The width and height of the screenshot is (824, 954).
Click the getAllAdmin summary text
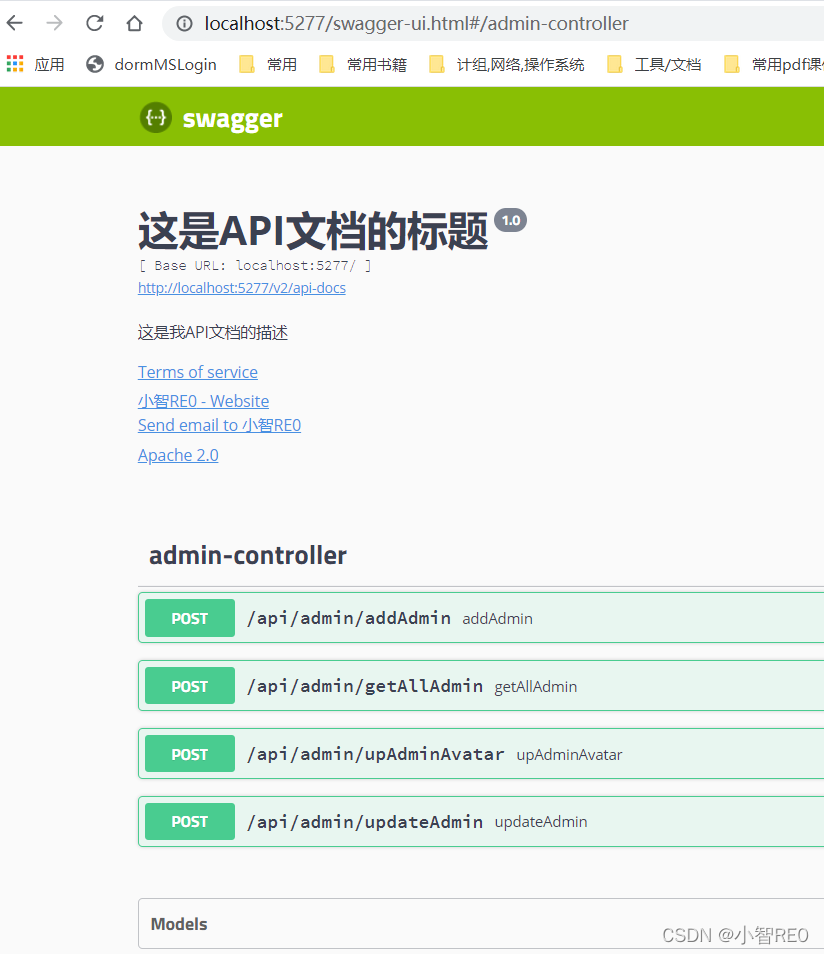[536, 687]
